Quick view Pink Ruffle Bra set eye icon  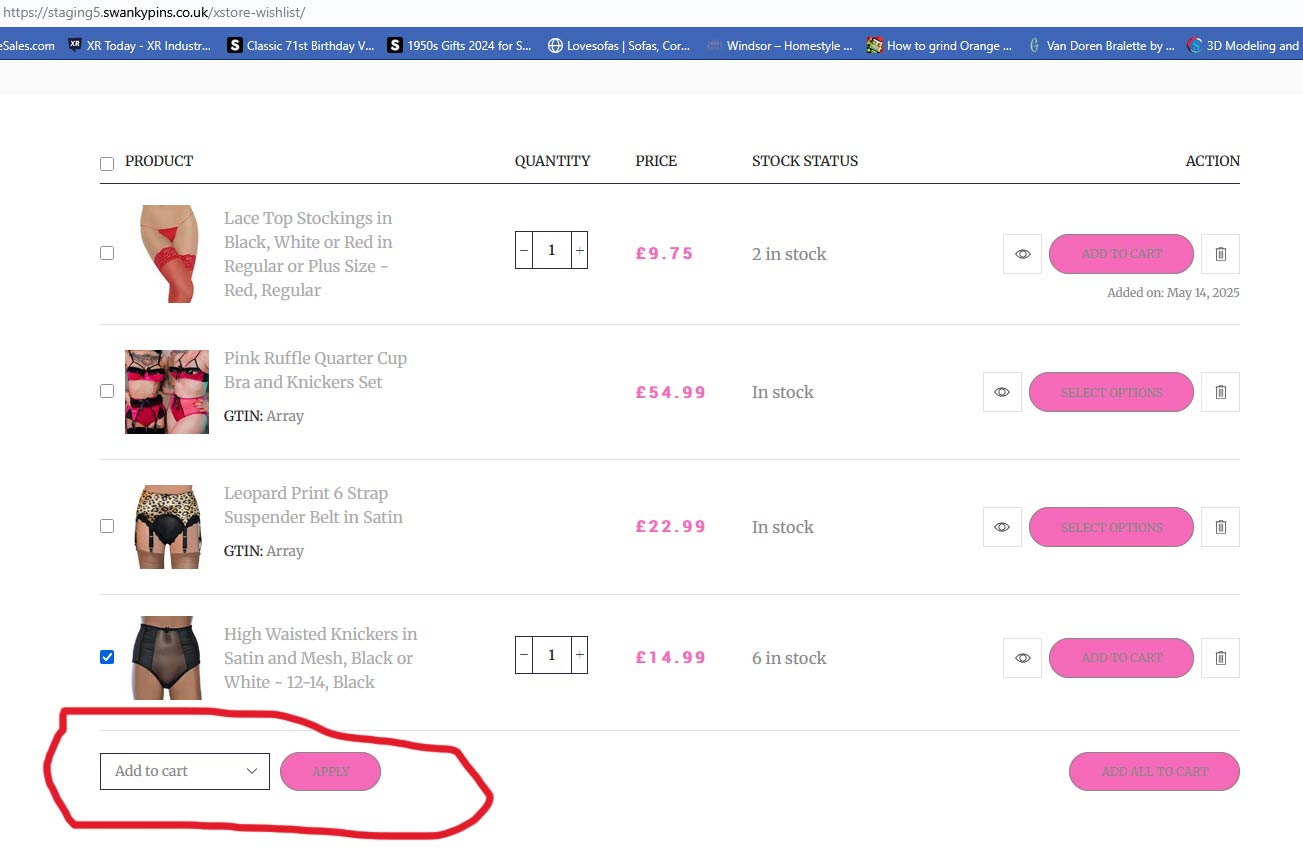coord(1002,392)
